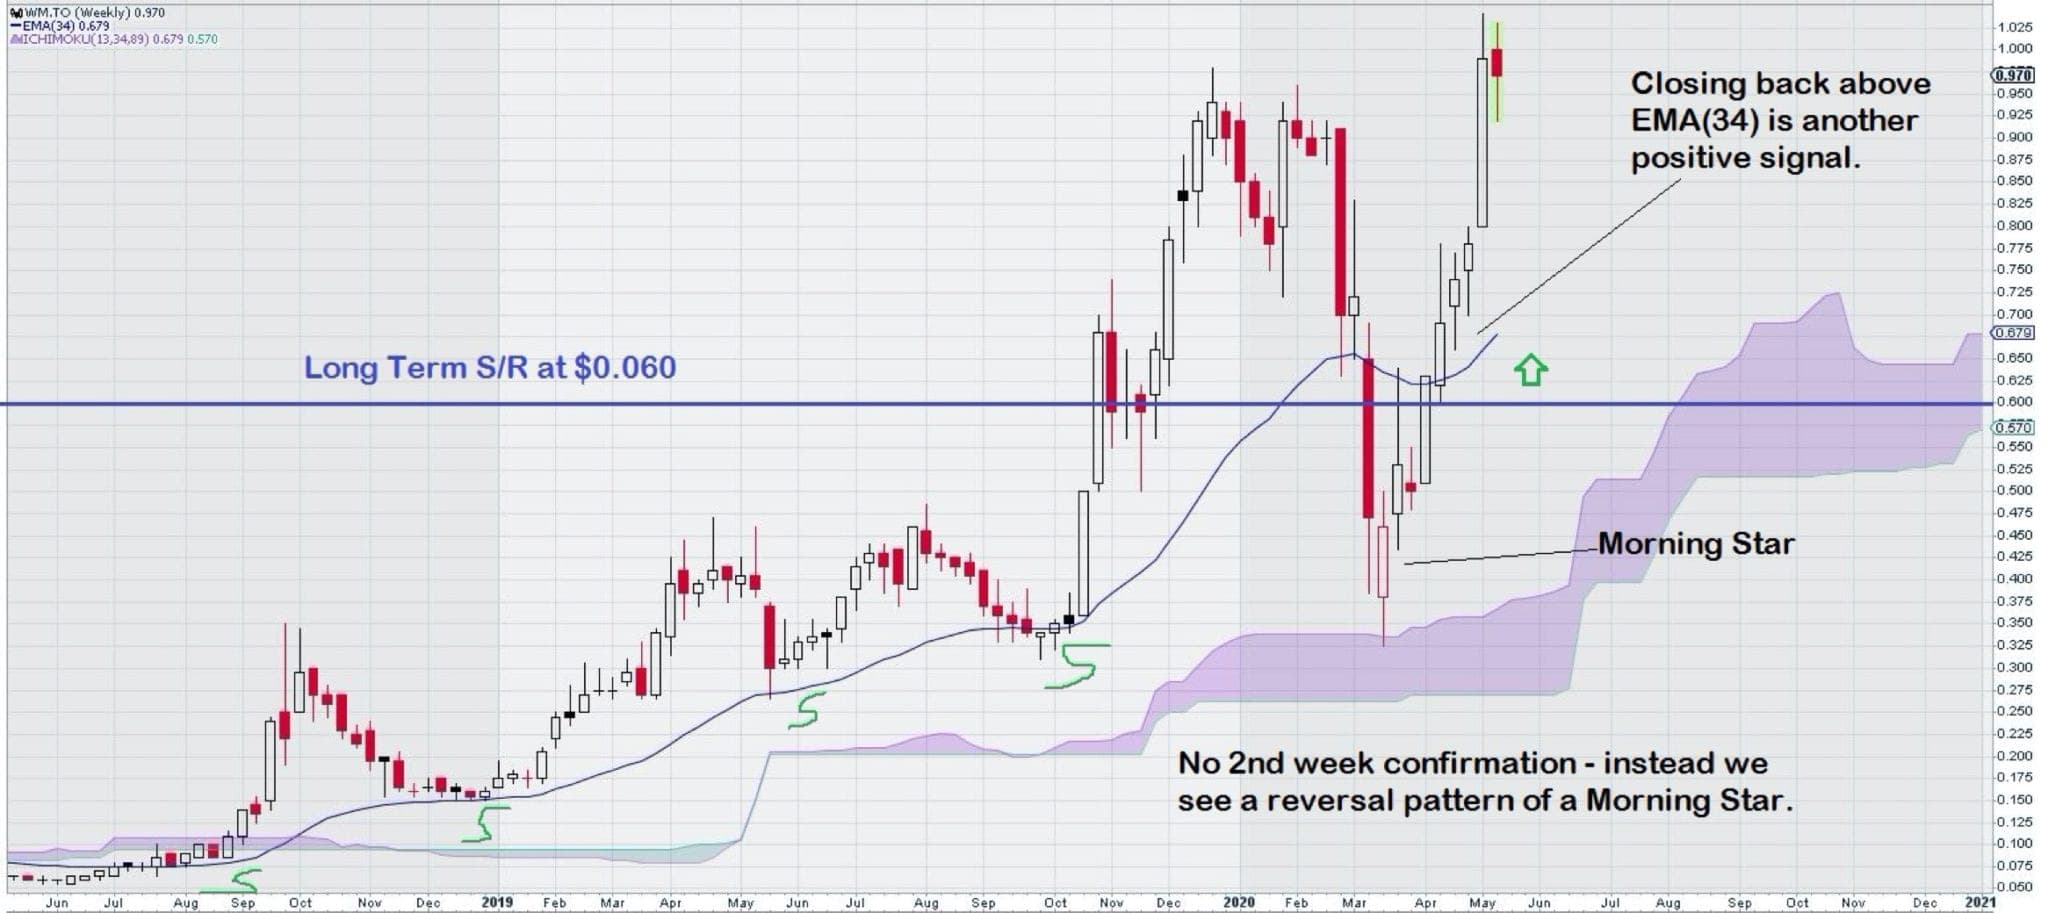Select the Long Term S/R annotation label

pyautogui.click(x=490, y=367)
